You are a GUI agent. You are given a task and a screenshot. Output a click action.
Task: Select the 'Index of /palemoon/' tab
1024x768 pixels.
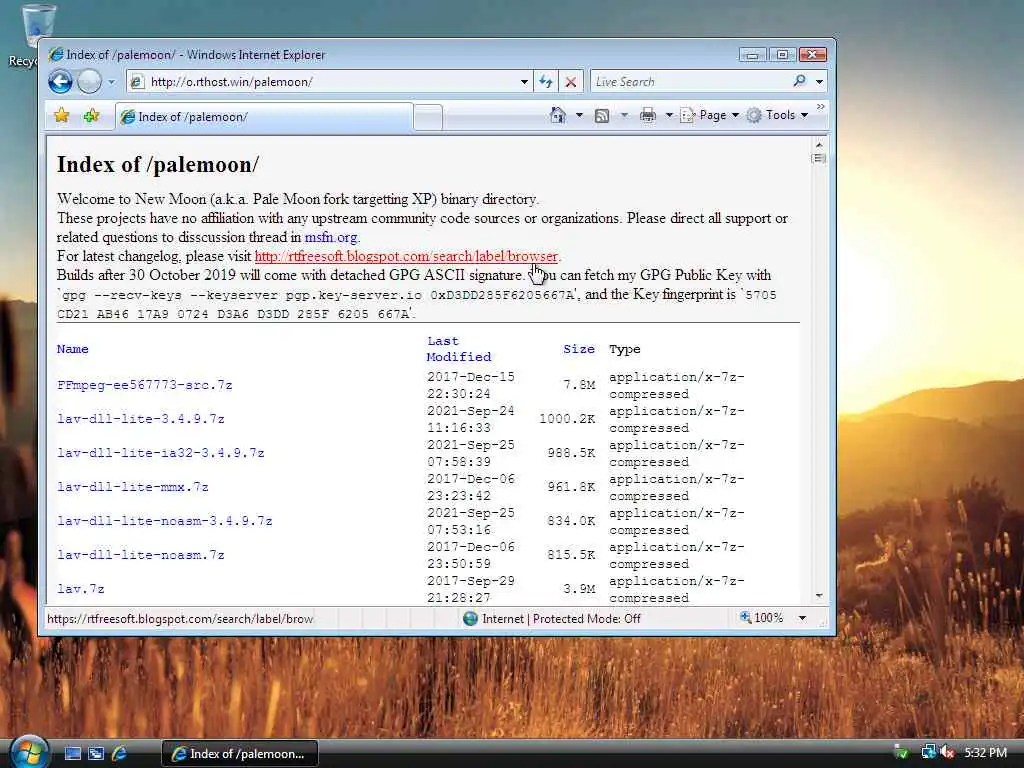coord(264,117)
